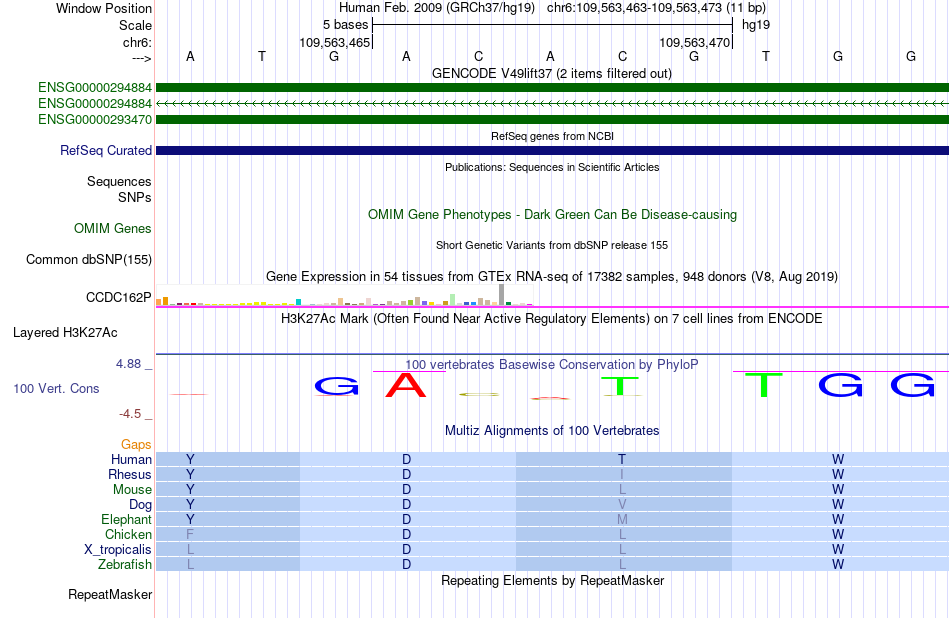Click the Scale label
The image size is (950, 618).
pos(135,25)
